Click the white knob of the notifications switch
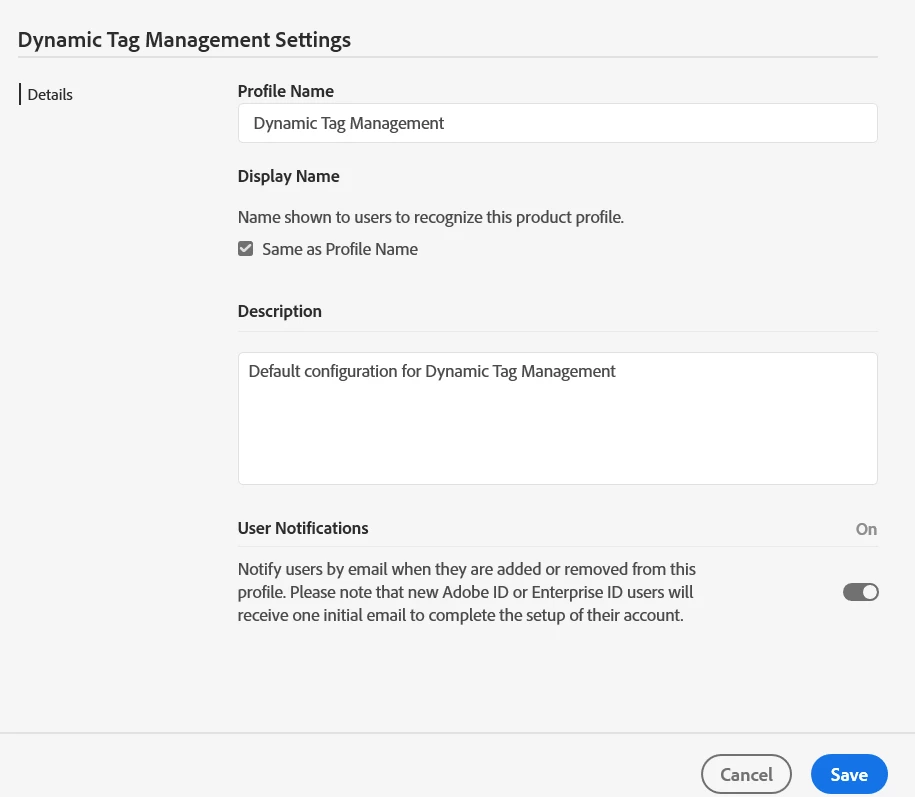This screenshot has width=915, height=797. (870, 592)
